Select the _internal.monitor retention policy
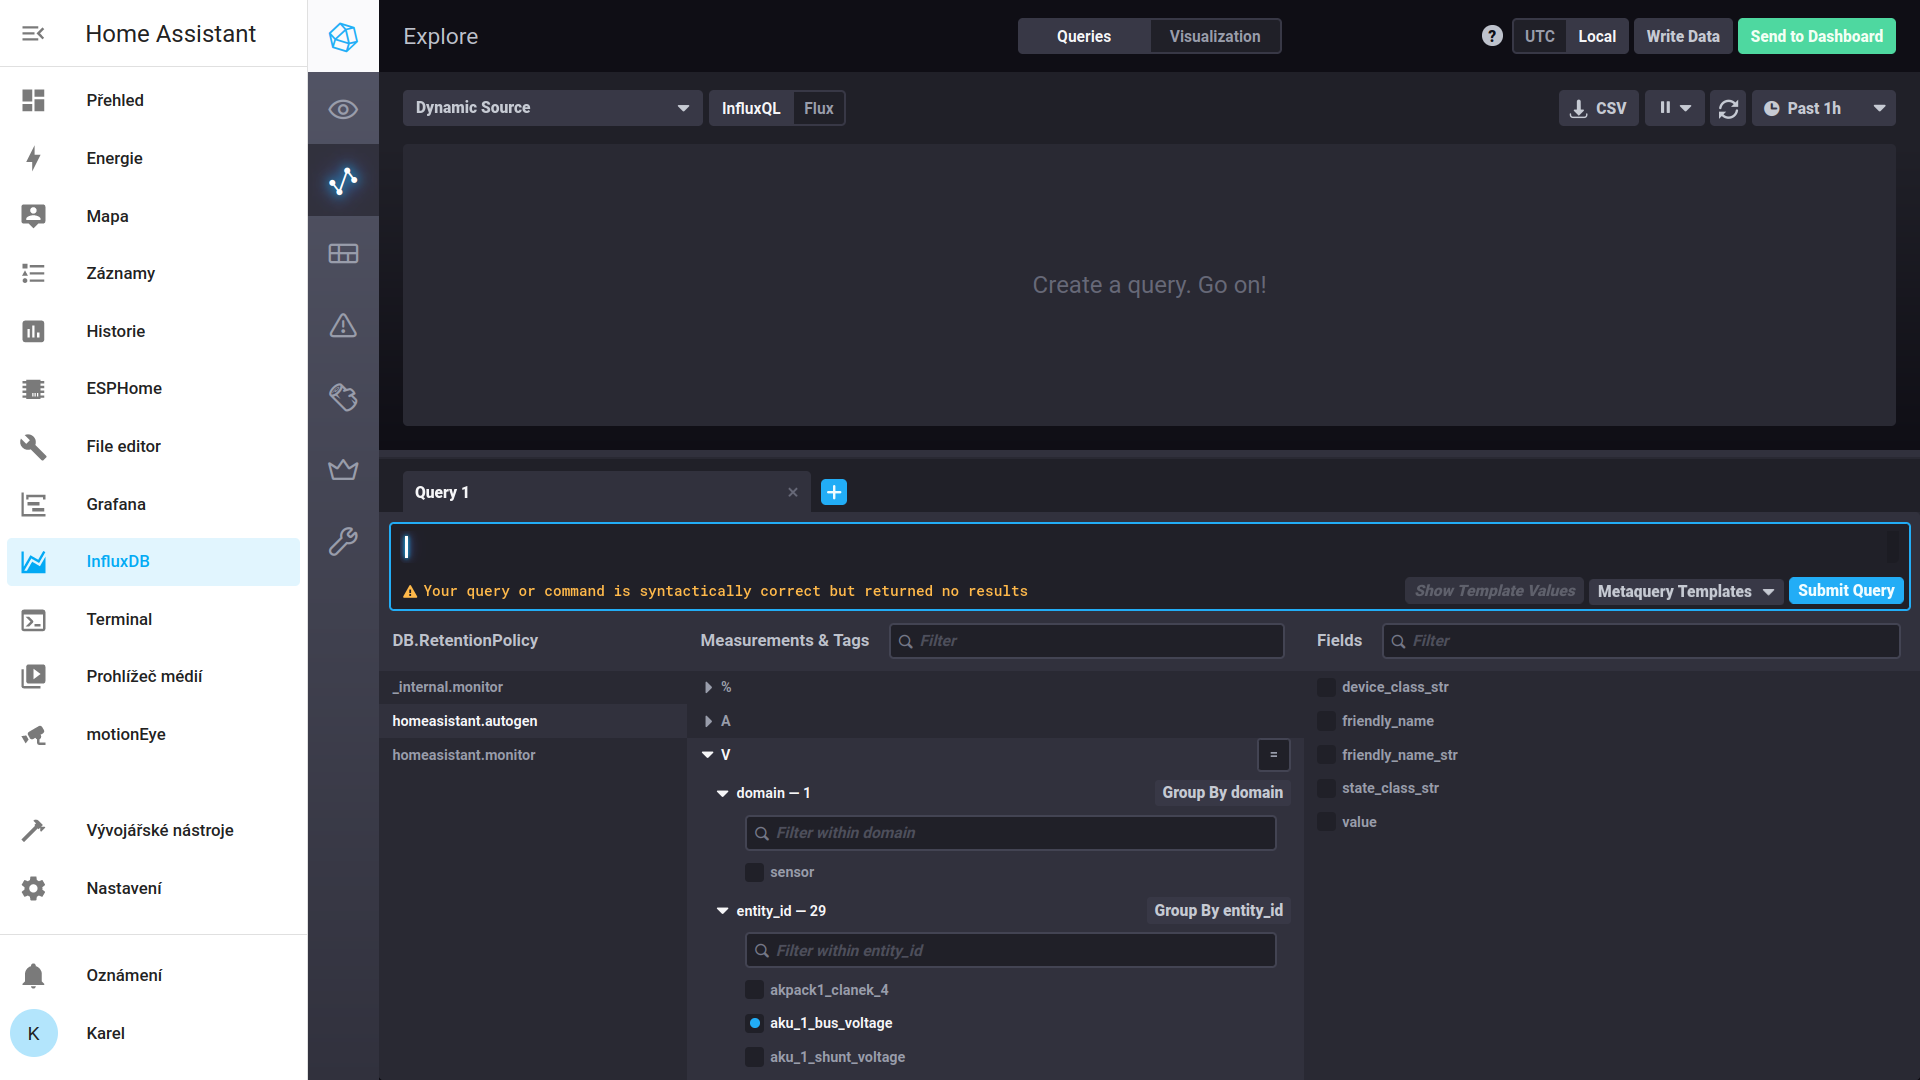 point(532,687)
